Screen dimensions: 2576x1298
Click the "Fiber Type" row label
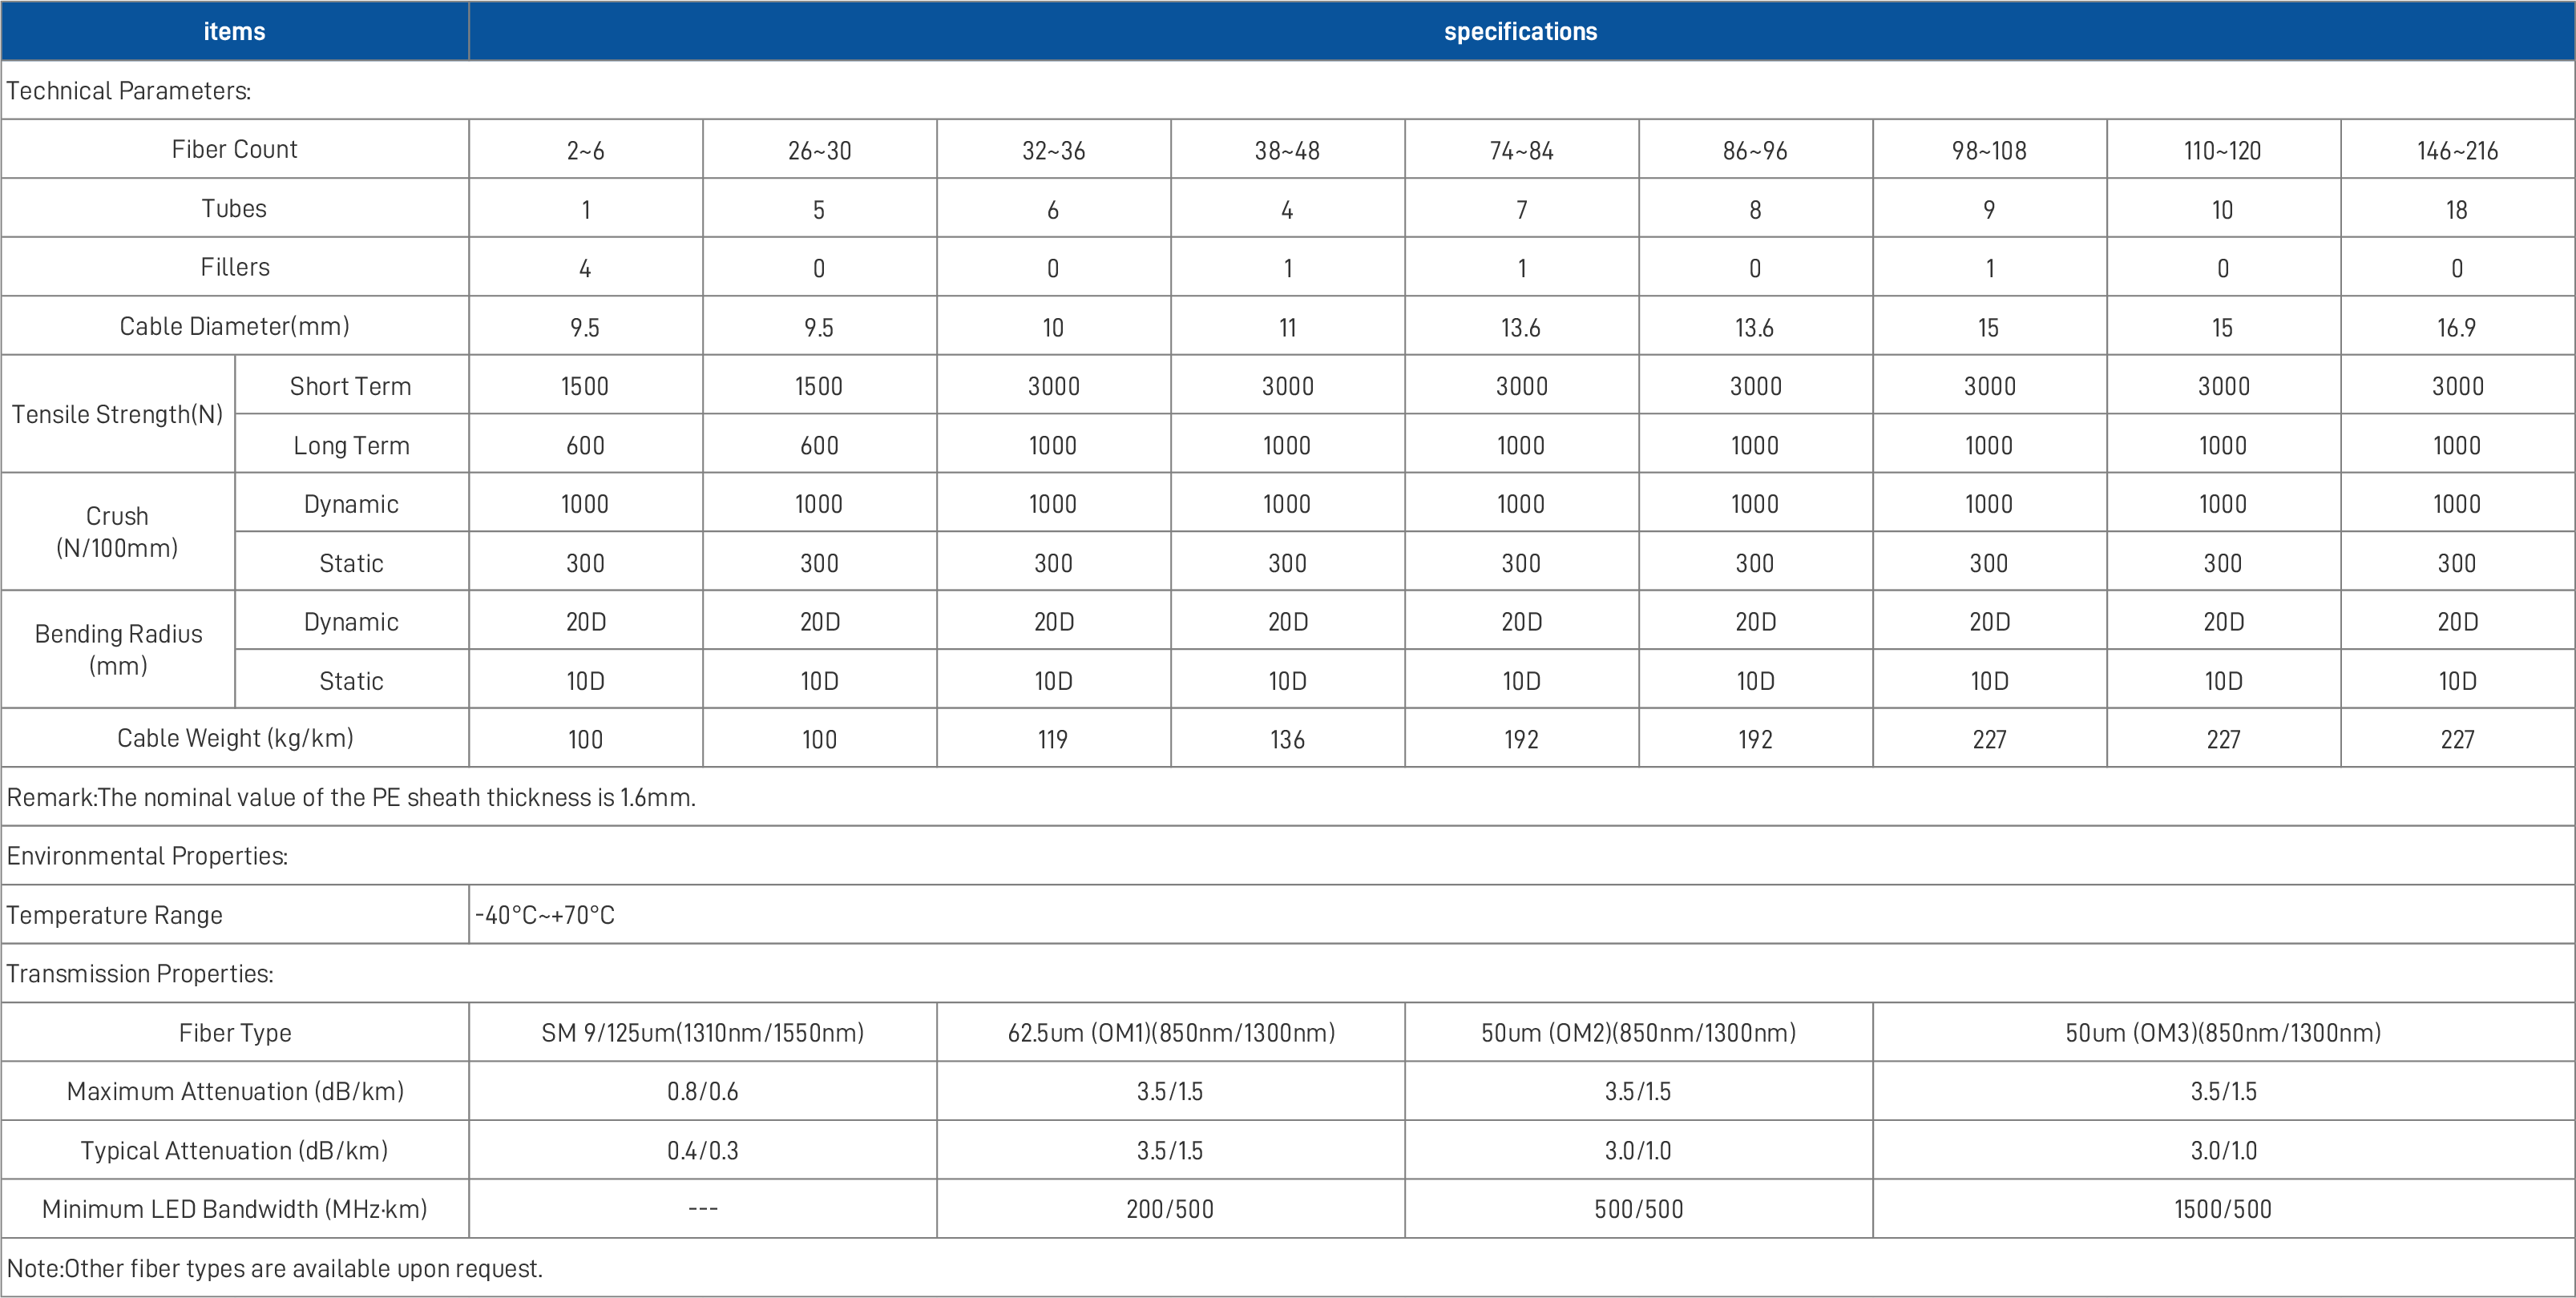[234, 1032]
